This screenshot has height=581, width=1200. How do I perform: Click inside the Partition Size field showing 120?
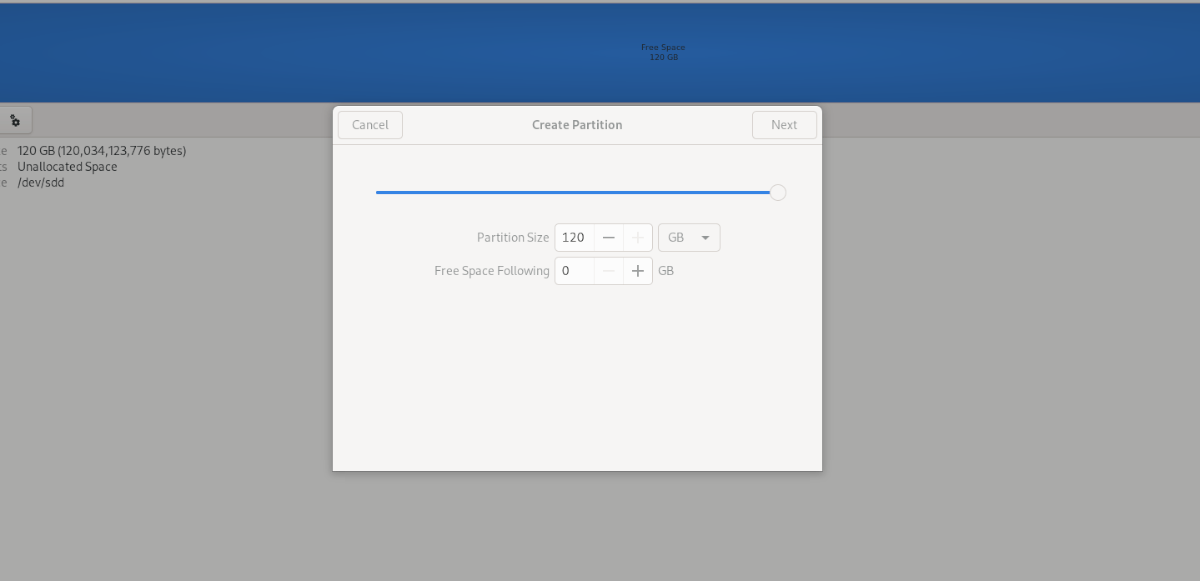[x=574, y=238]
